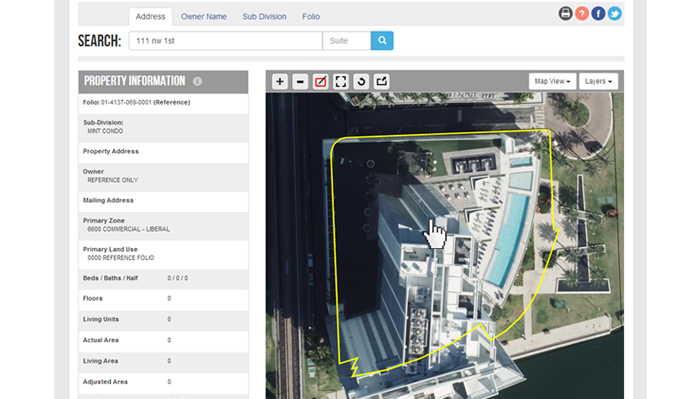Zoom in on the map

coord(279,81)
